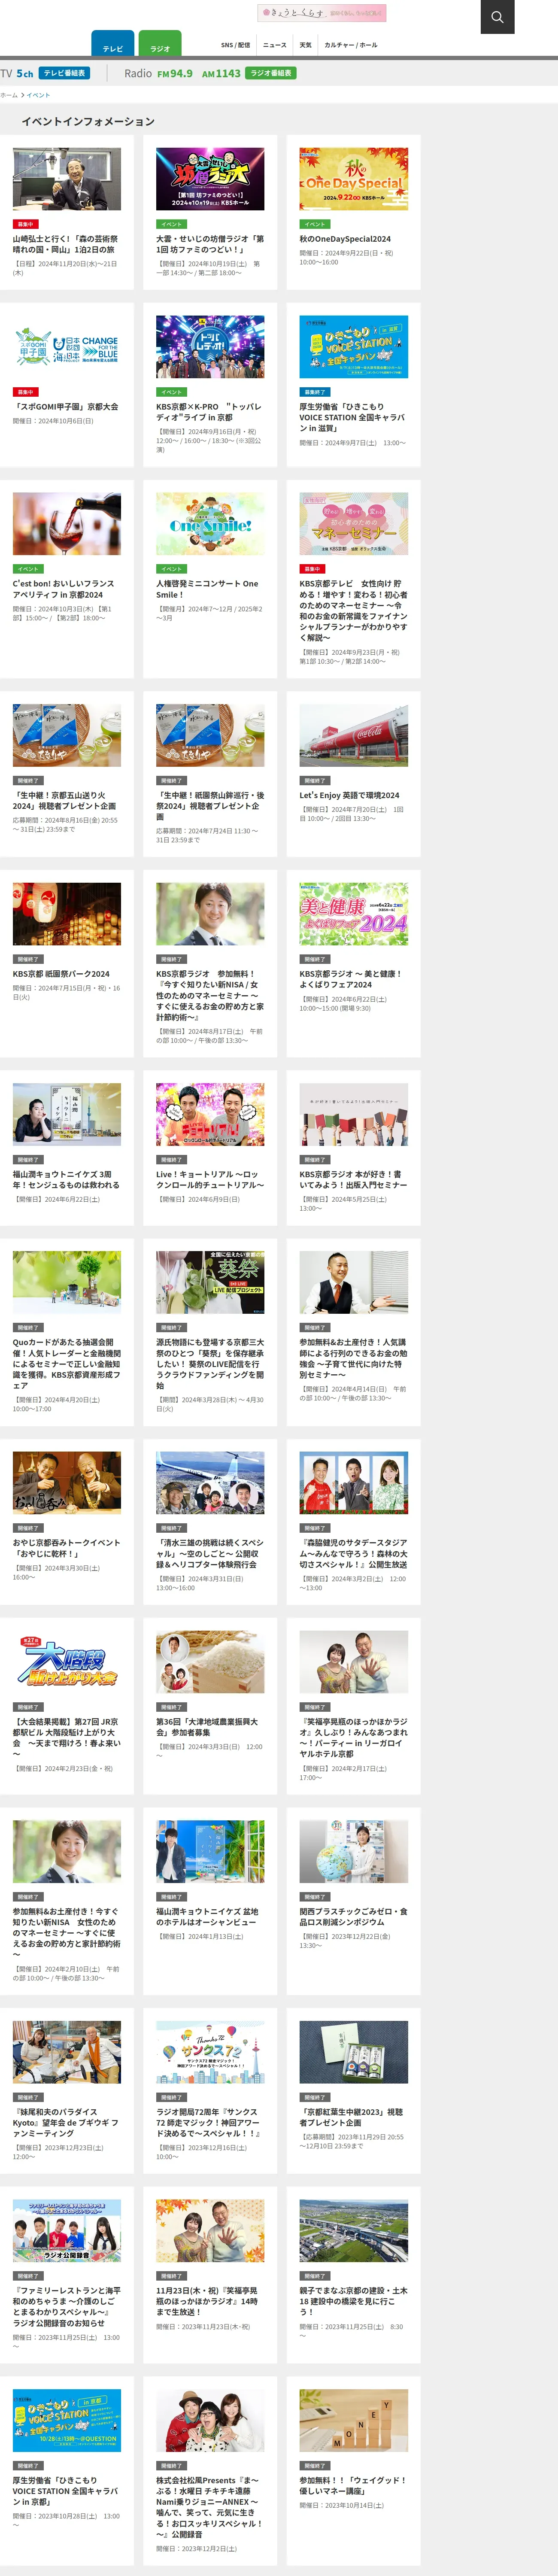The image size is (558, 2576).
Task: Open the aerial bridge construction thumbnail
Action: (x=354, y=2230)
